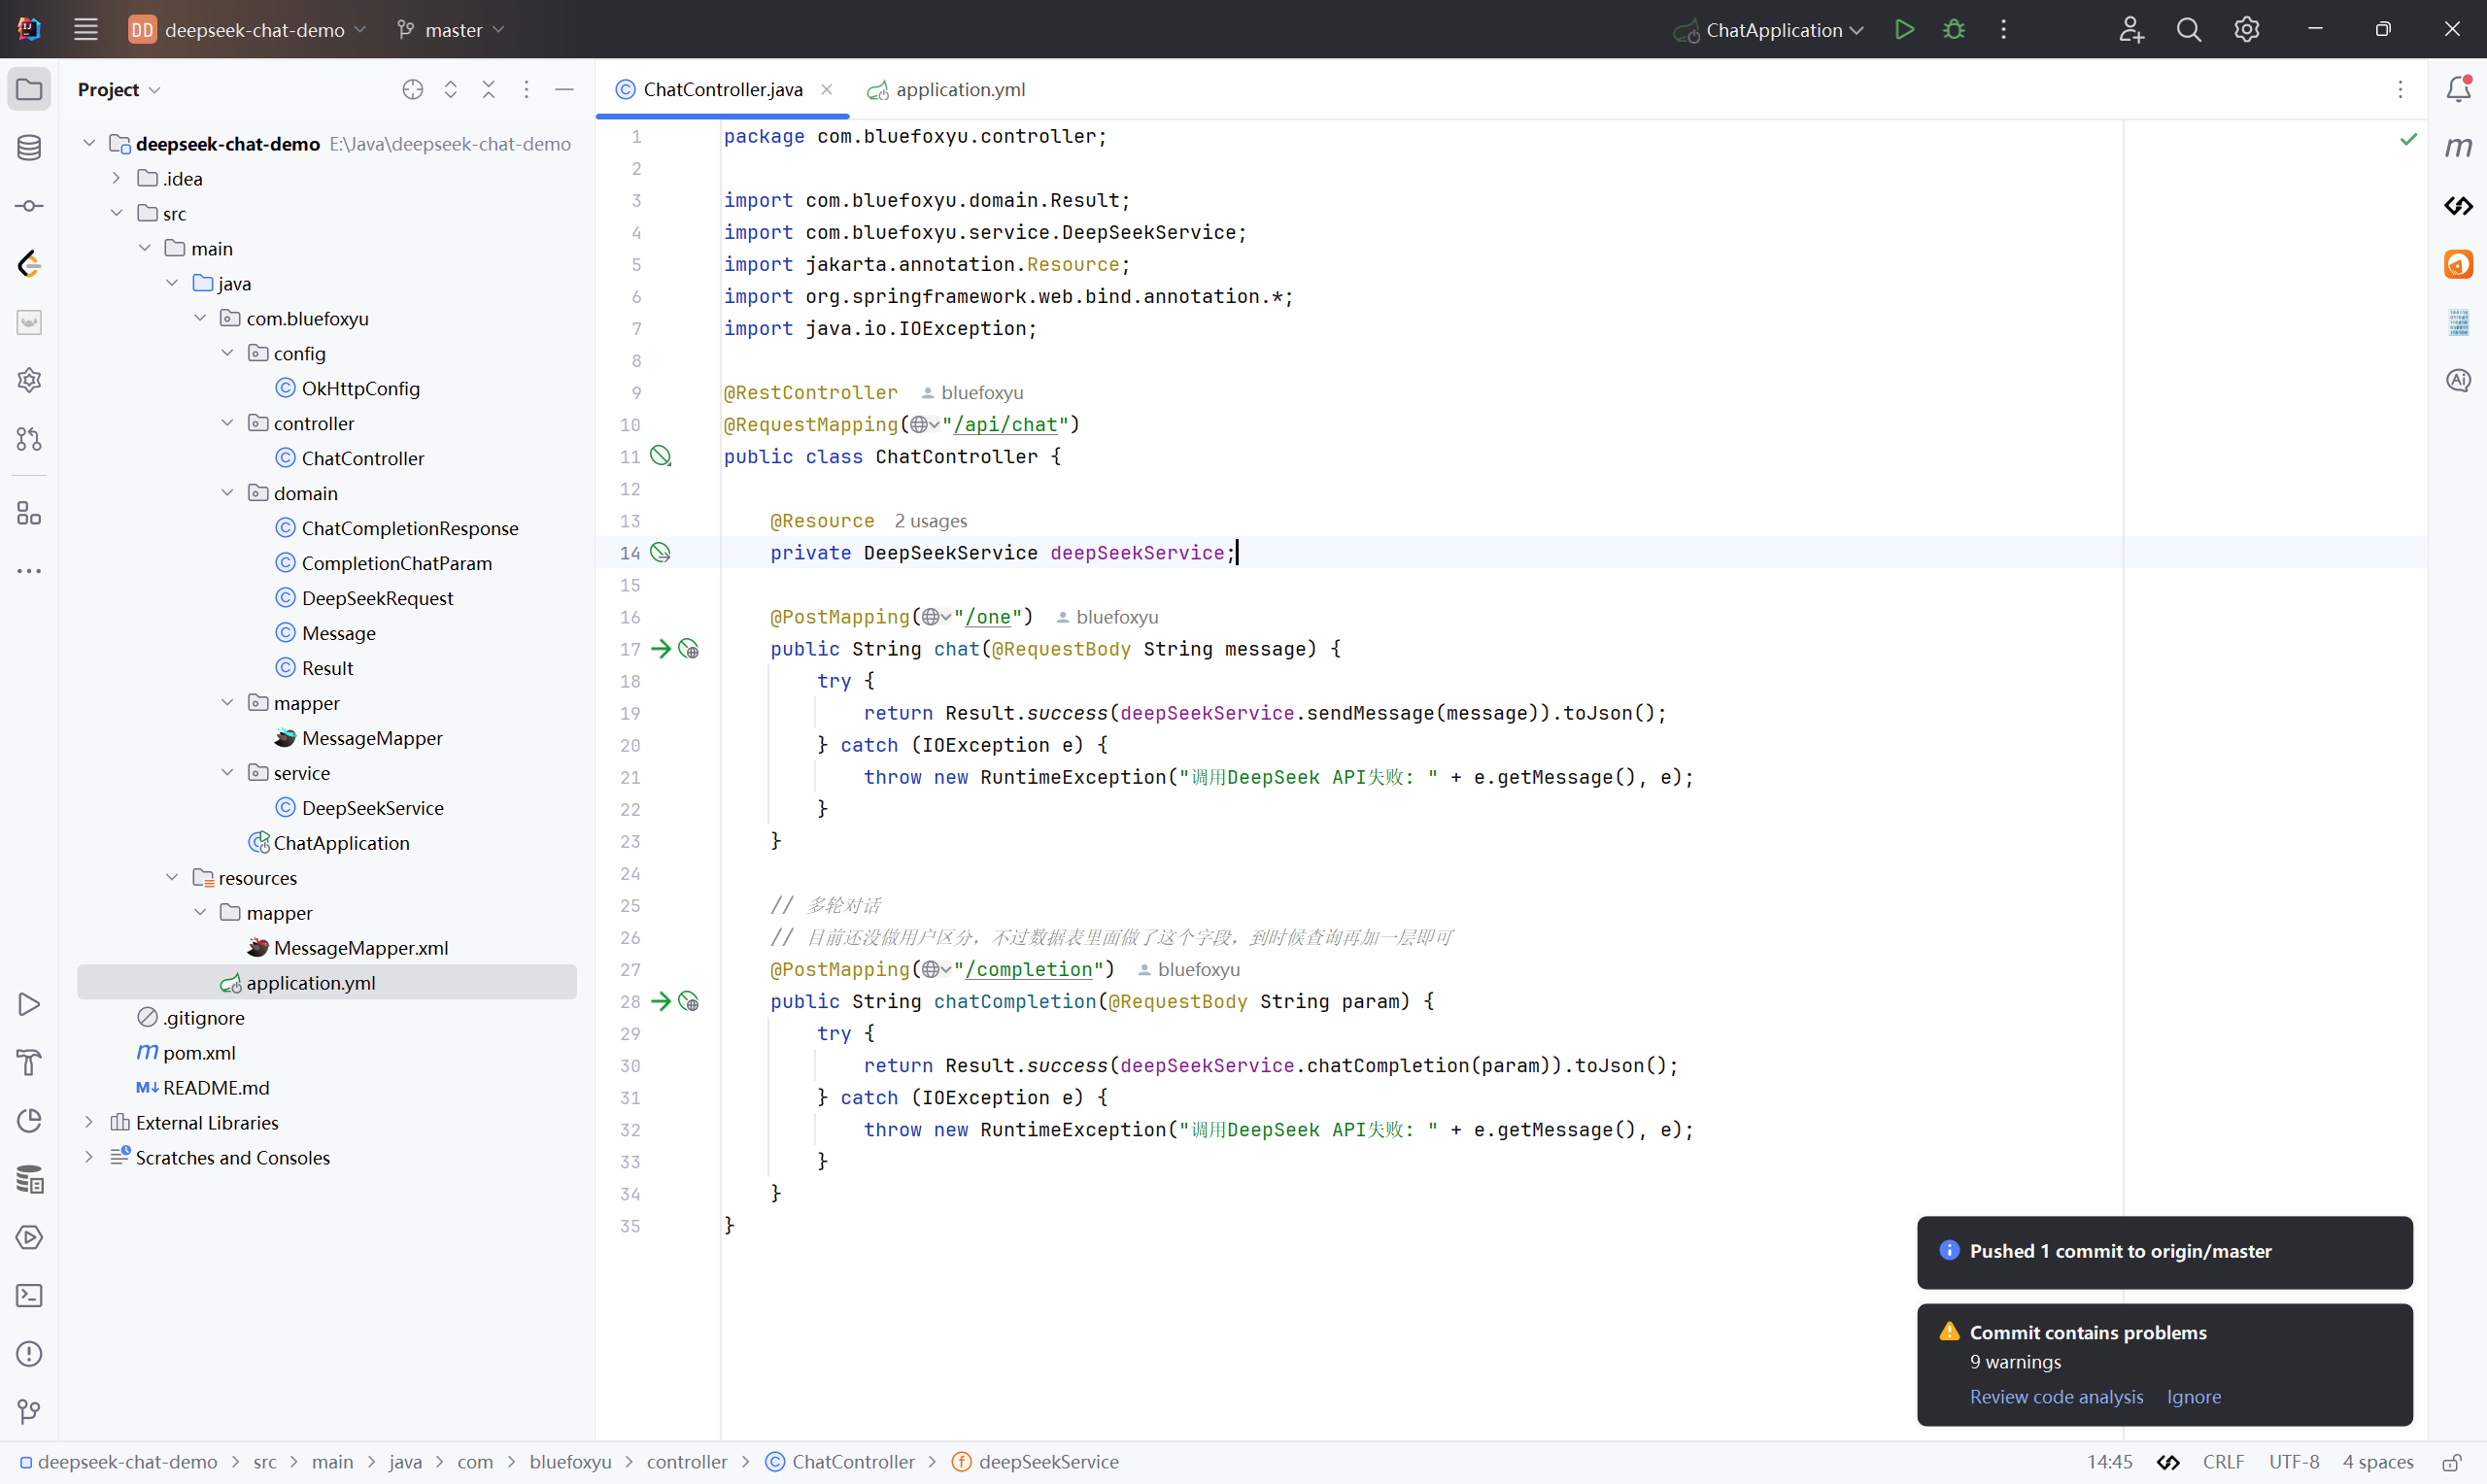Toggle read-only lock in status bar

[x=2452, y=1462]
